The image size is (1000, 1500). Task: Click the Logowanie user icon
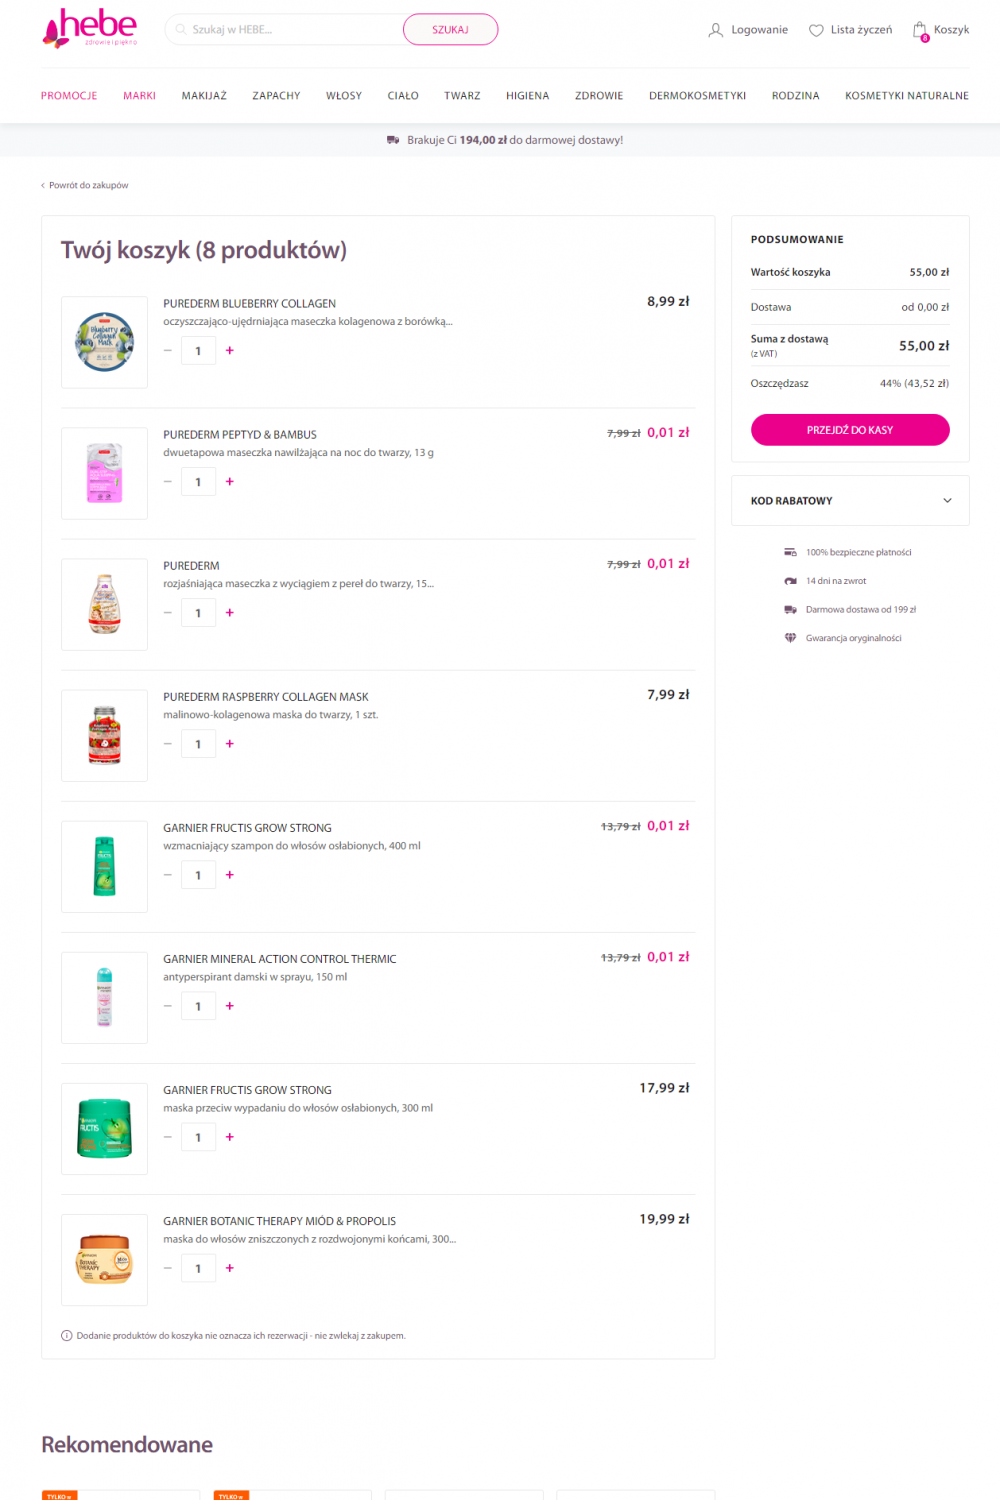coord(715,30)
